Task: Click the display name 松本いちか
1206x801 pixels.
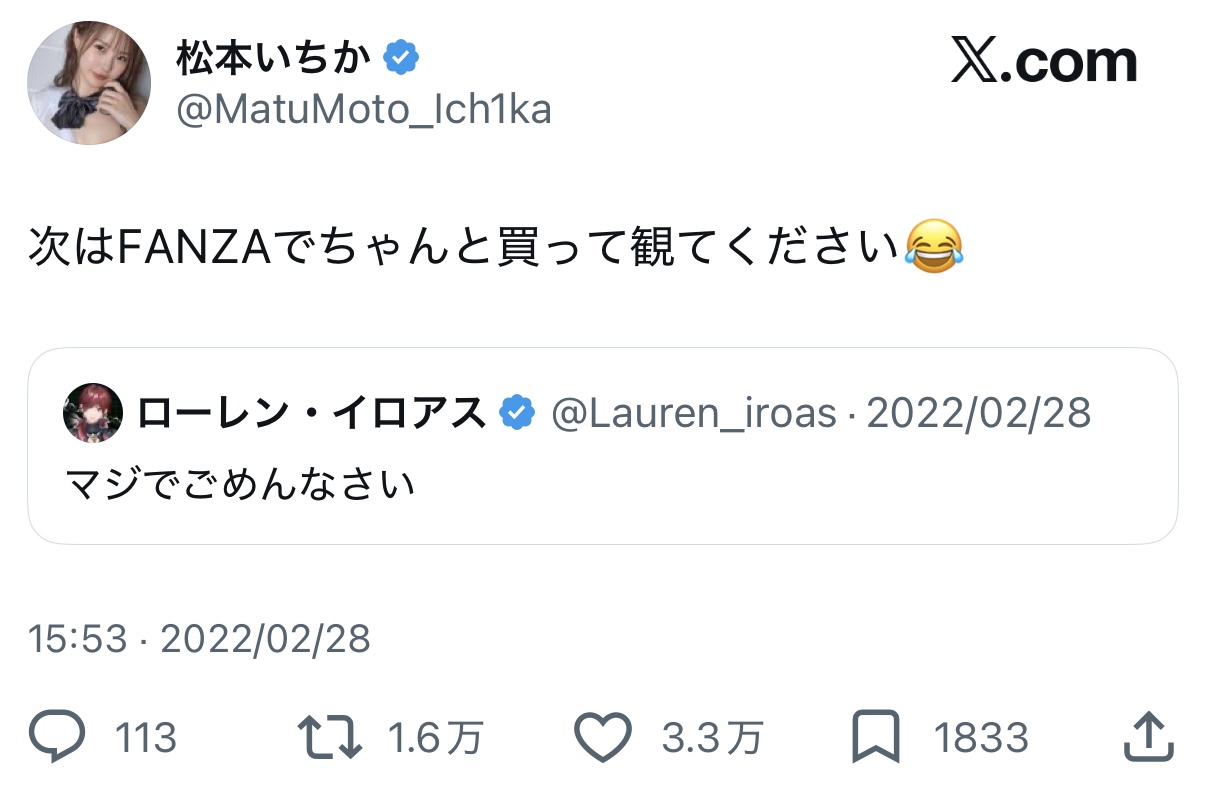Action: point(273,58)
